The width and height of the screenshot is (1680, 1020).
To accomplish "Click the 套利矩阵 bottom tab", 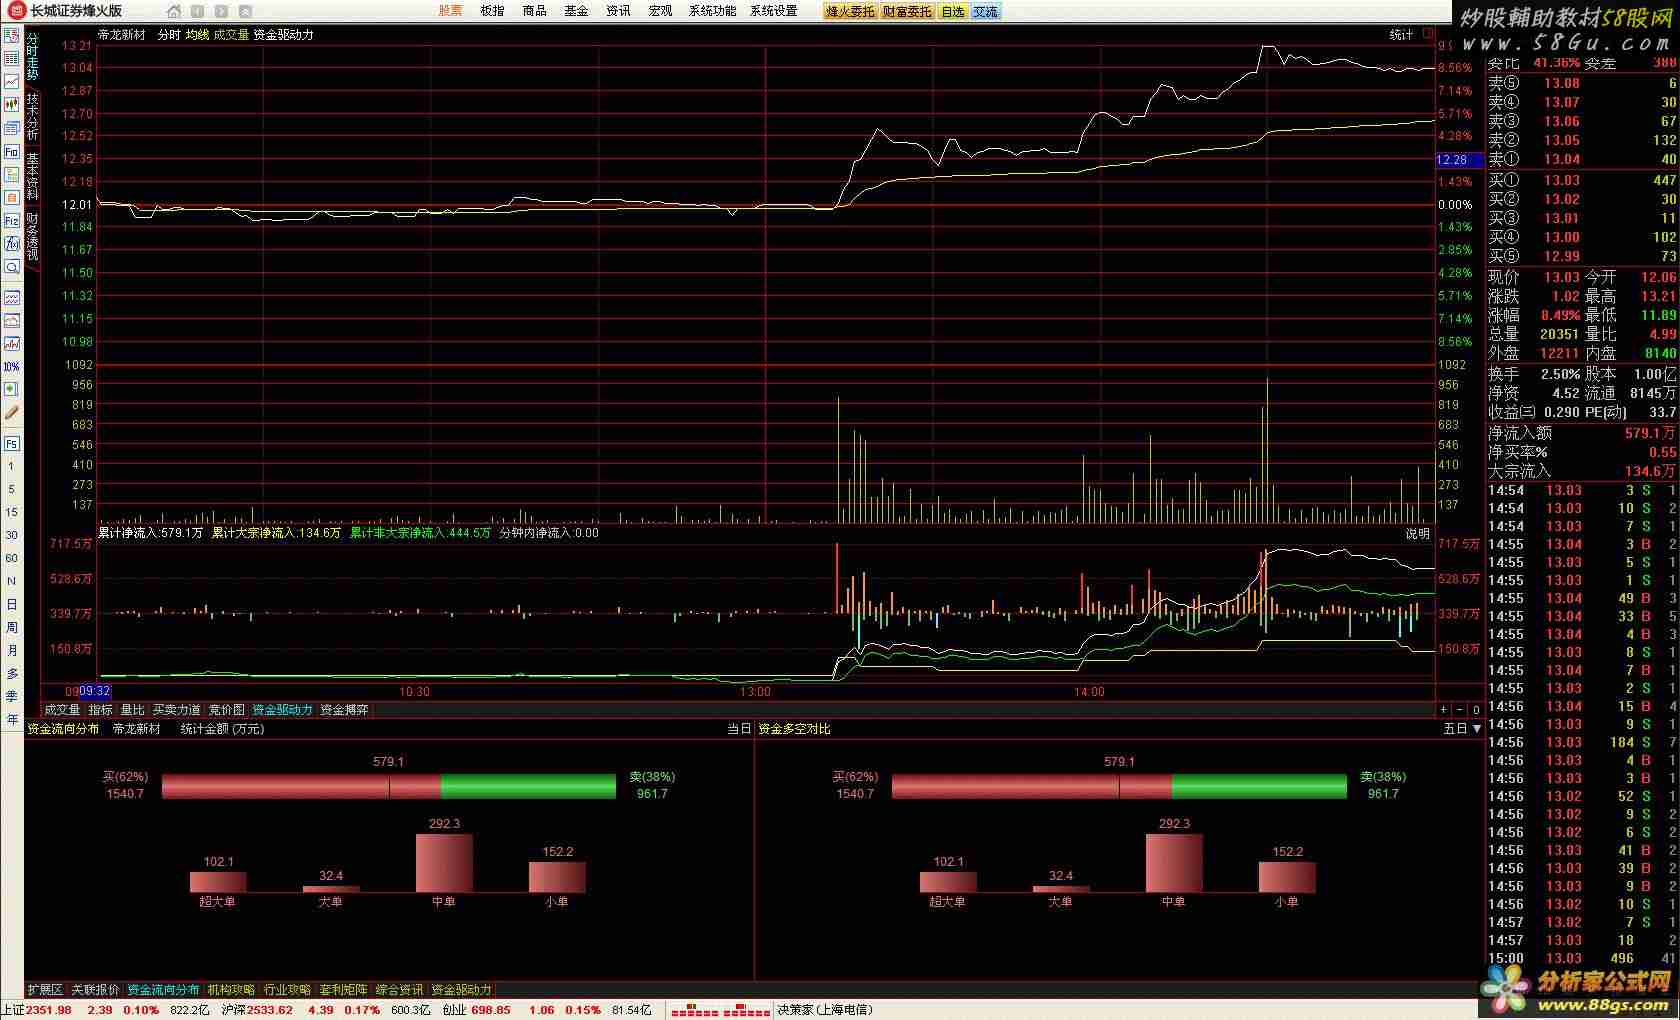I will 343,990.
